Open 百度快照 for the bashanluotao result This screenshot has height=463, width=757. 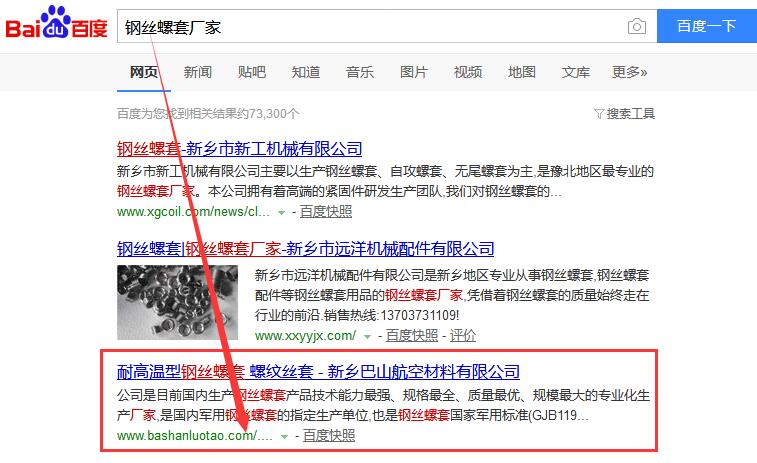coord(328,436)
